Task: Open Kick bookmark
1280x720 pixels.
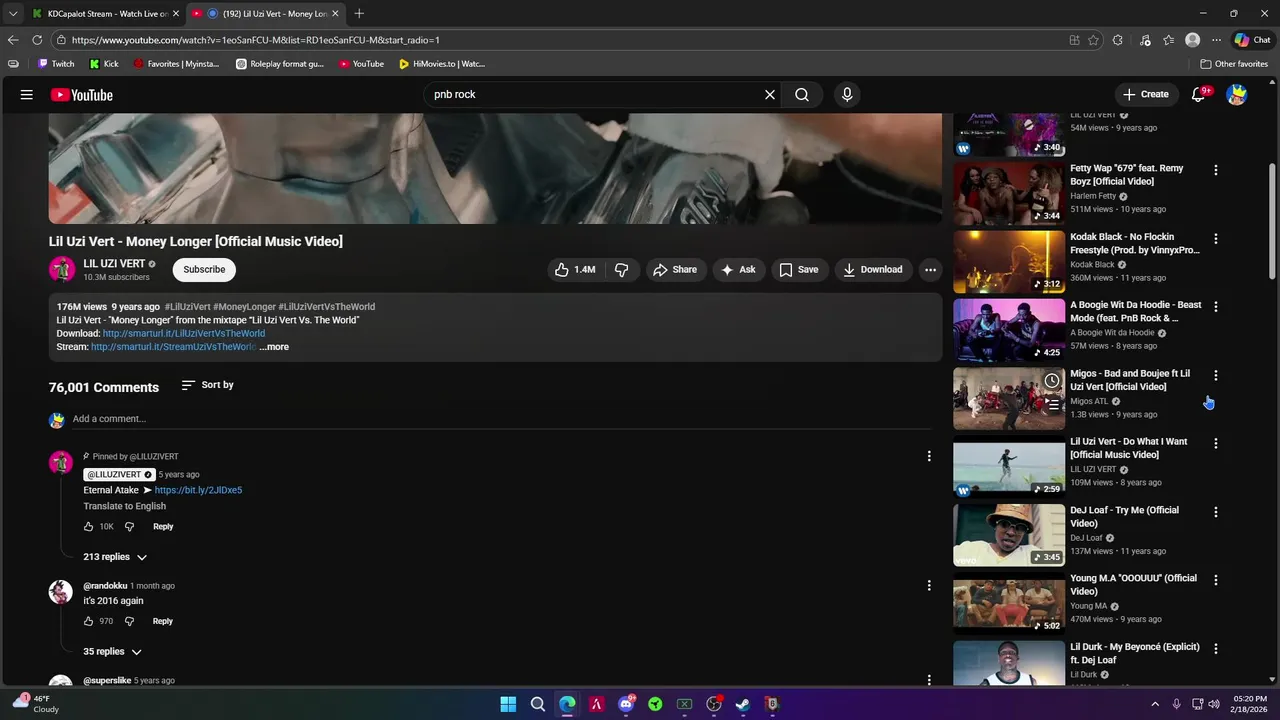Action: click(x=104, y=64)
